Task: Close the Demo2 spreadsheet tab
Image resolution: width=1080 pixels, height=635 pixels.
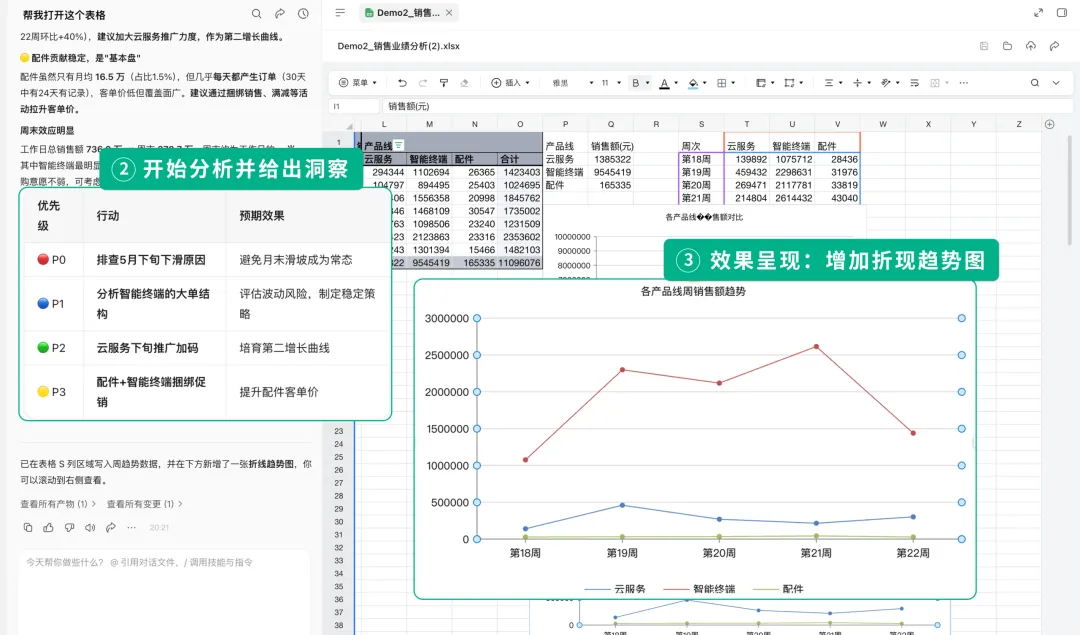Action: pos(449,13)
